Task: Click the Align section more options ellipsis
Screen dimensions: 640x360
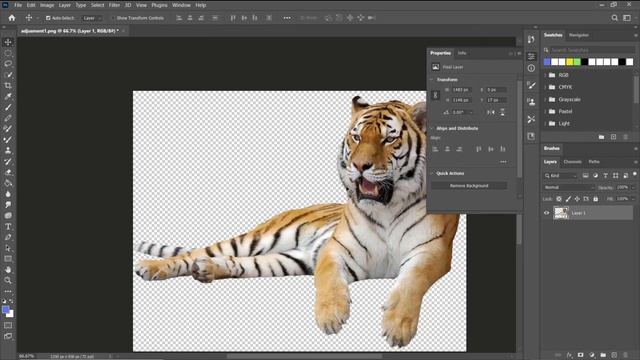Action: click(x=503, y=162)
